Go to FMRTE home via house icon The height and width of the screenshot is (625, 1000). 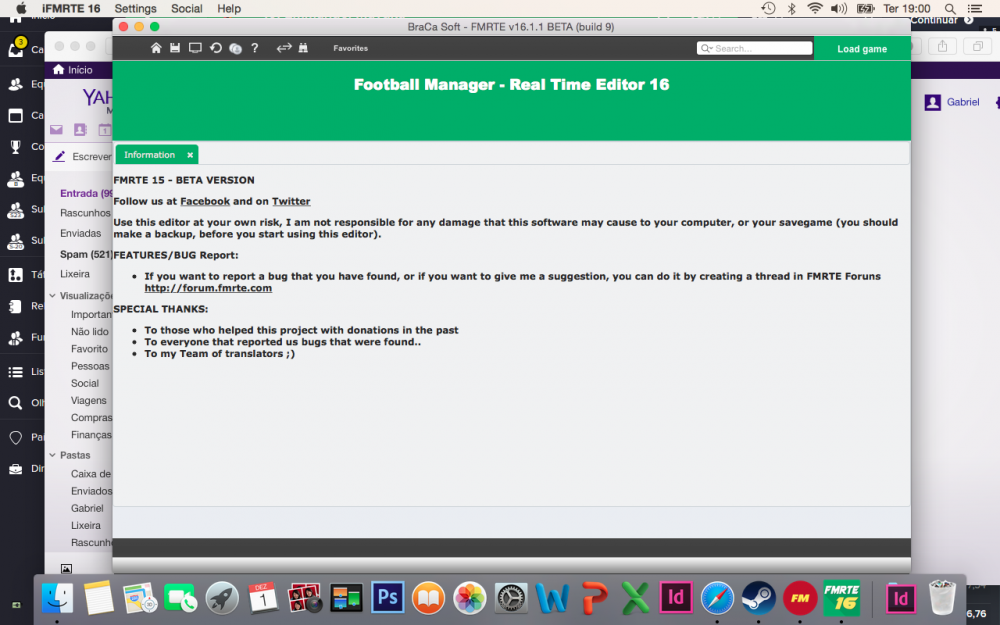click(156, 48)
